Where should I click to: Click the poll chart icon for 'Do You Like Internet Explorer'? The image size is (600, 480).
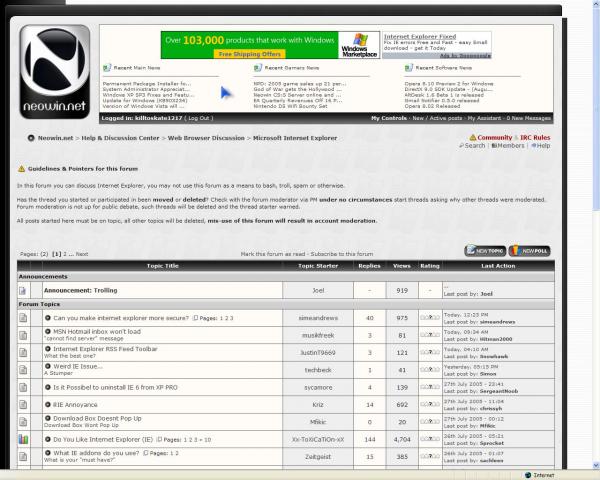[x=23, y=439]
